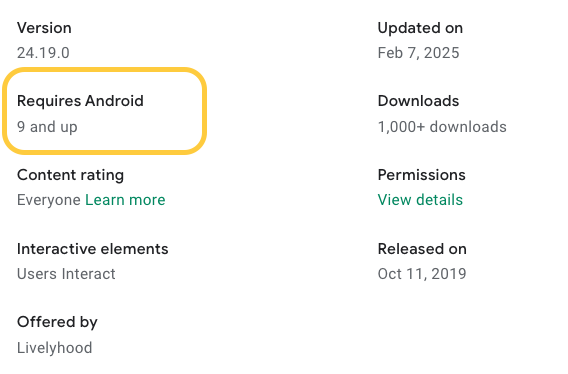Click the 9 and up text
This screenshot has height=374, width=568.
tap(47, 127)
